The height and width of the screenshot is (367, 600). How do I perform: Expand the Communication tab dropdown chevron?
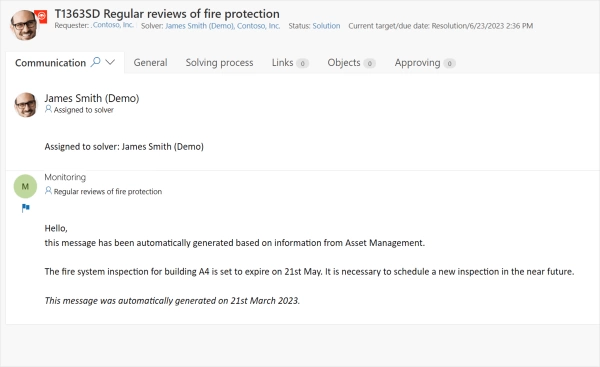pyautogui.click(x=110, y=62)
